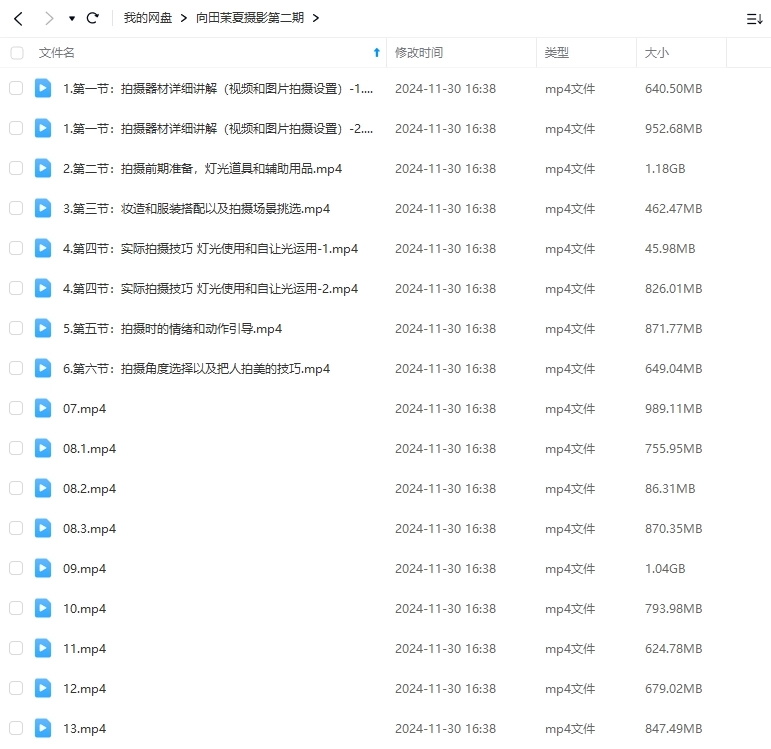
Task: Tick checkbox for 2.第二节 video
Action: (16, 168)
